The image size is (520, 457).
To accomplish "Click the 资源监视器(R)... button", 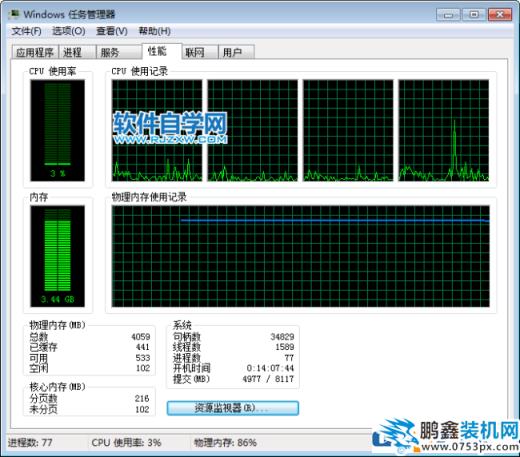I will tap(233, 408).
